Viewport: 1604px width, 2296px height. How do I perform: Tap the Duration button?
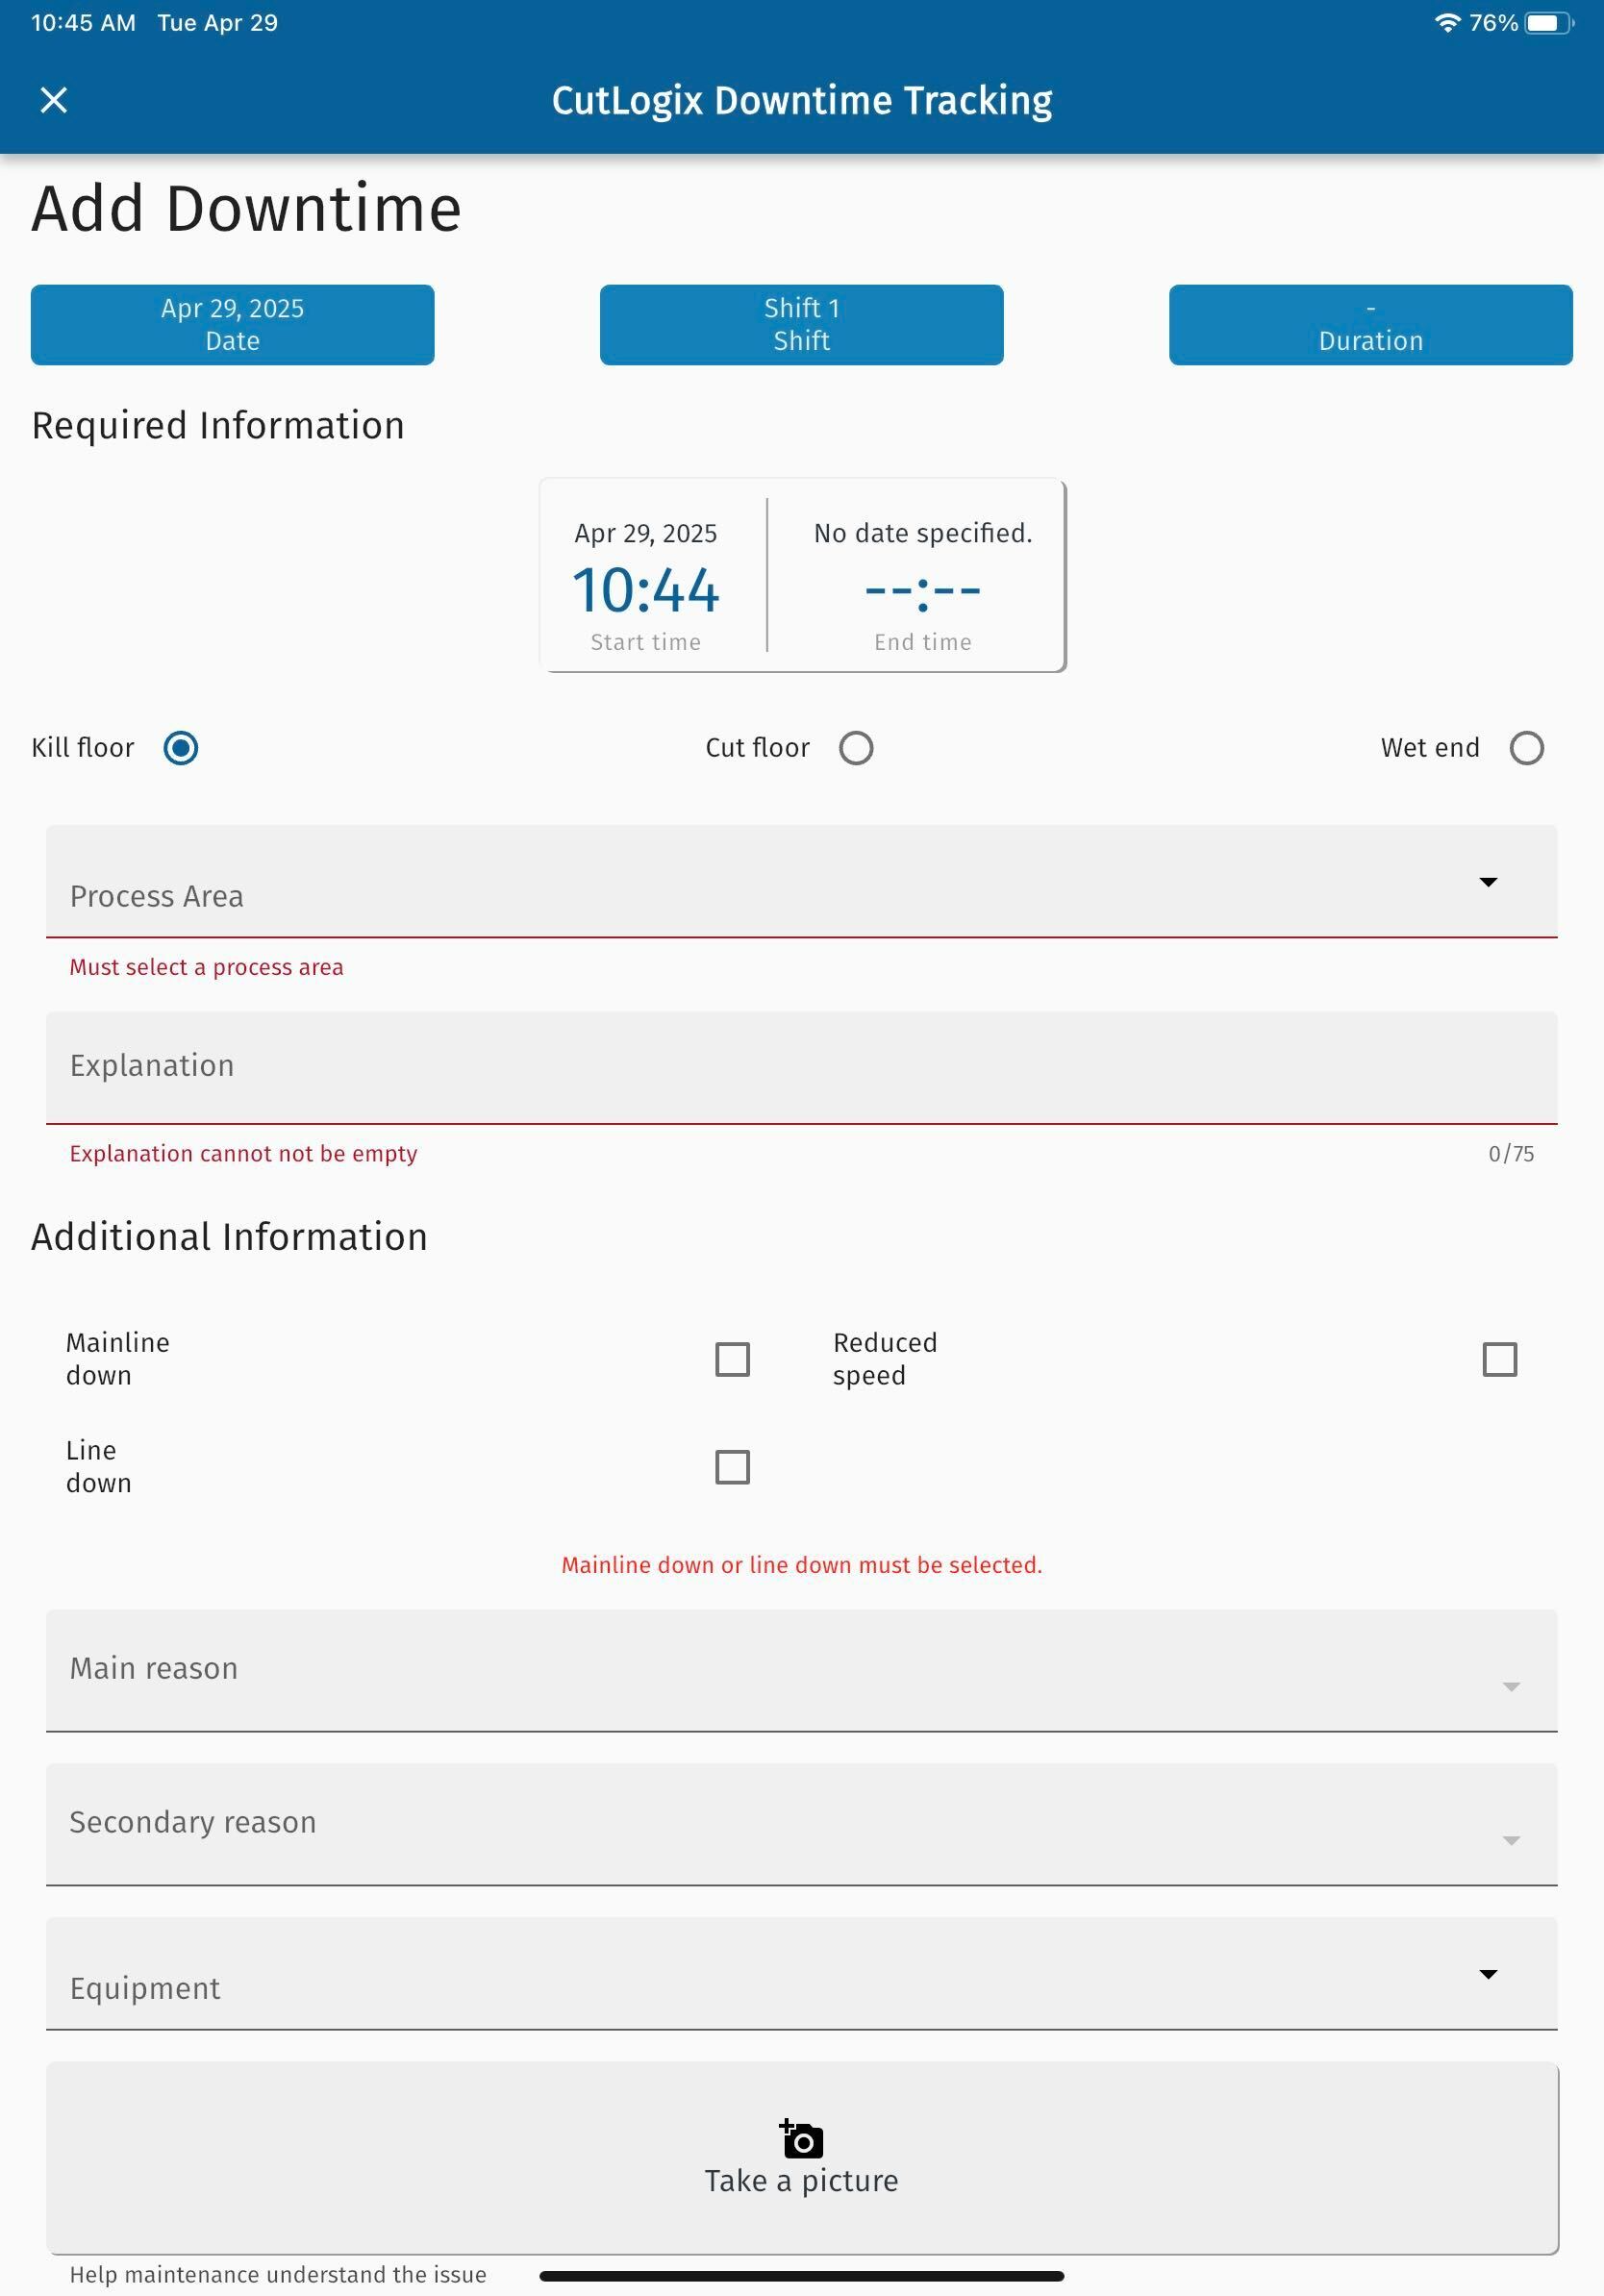pos(1370,325)
